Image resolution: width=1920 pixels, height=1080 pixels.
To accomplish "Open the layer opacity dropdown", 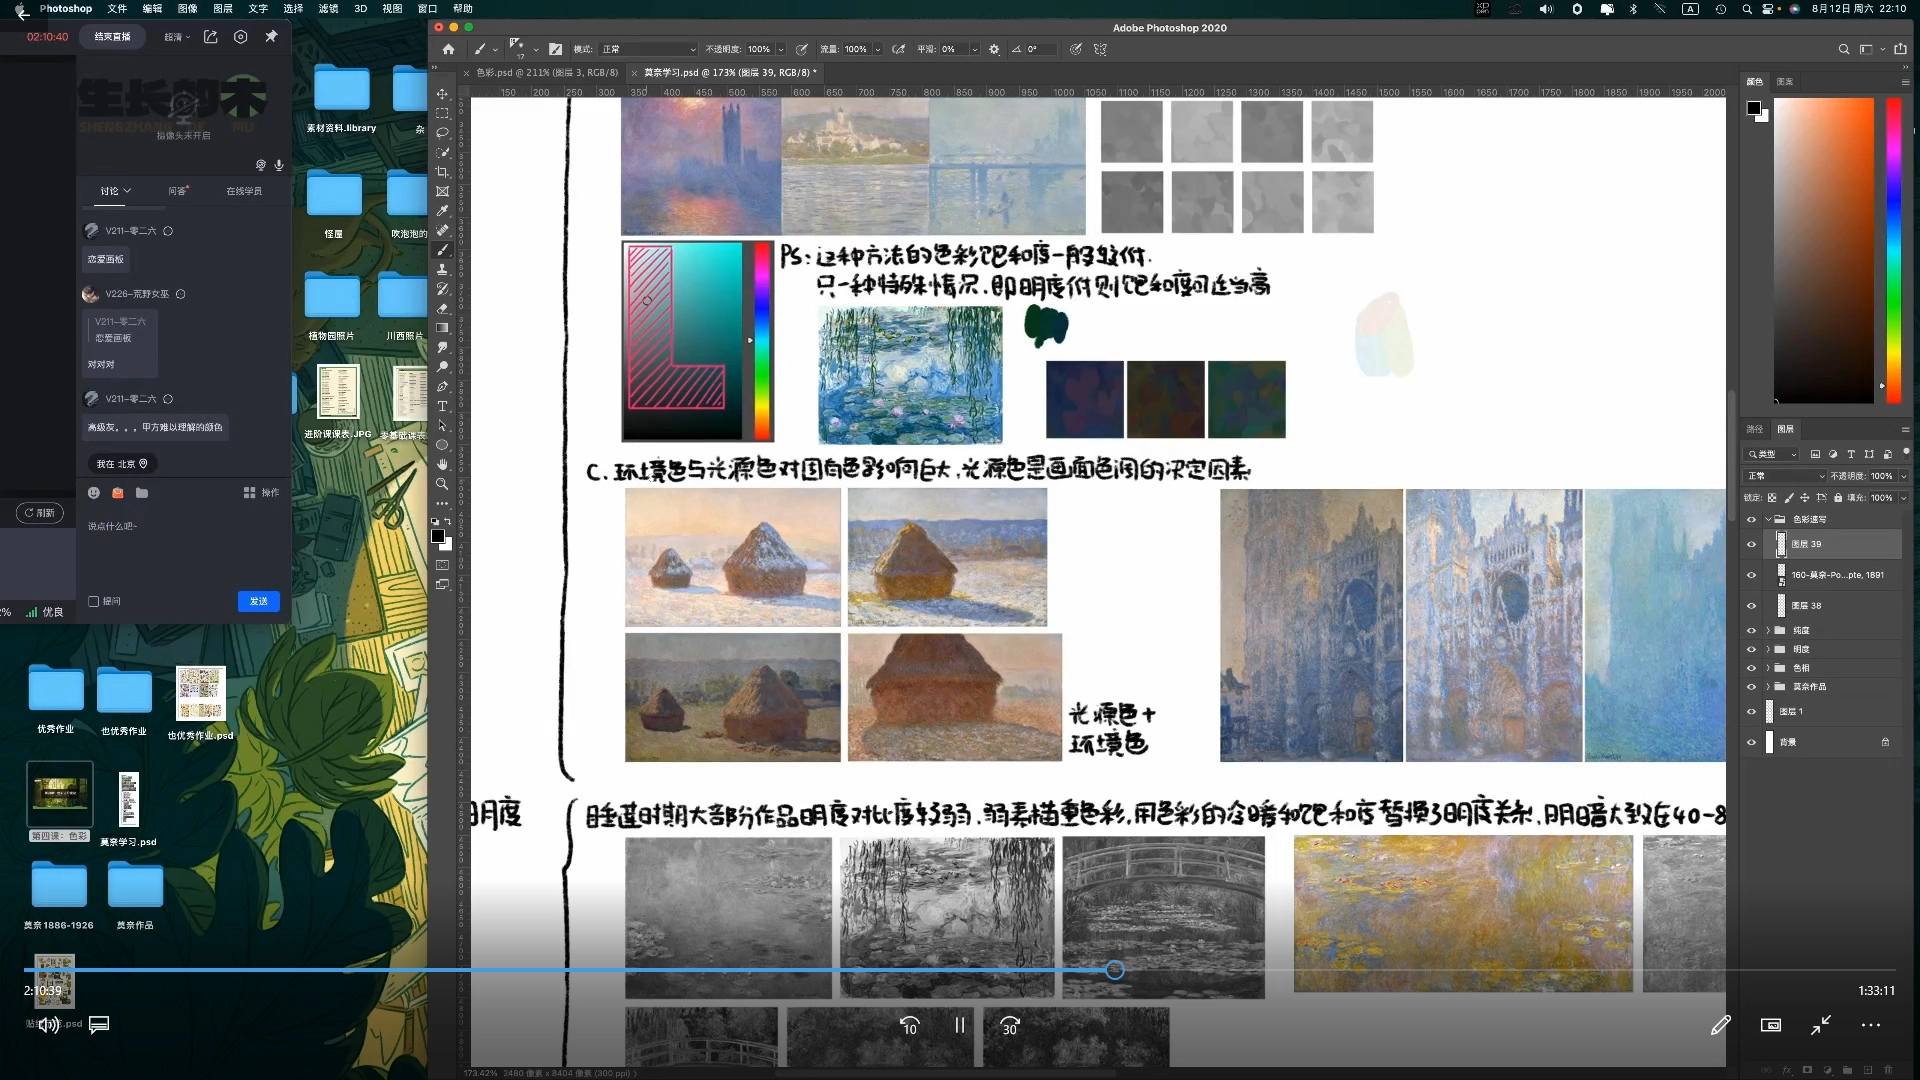I will point(1903,476).
